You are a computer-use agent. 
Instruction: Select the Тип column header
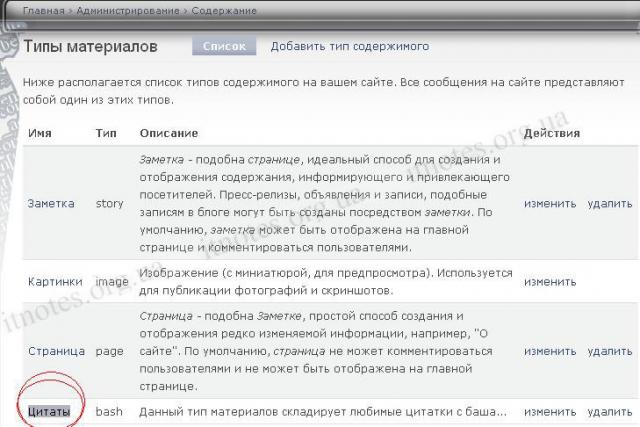[x=106, y=133]
